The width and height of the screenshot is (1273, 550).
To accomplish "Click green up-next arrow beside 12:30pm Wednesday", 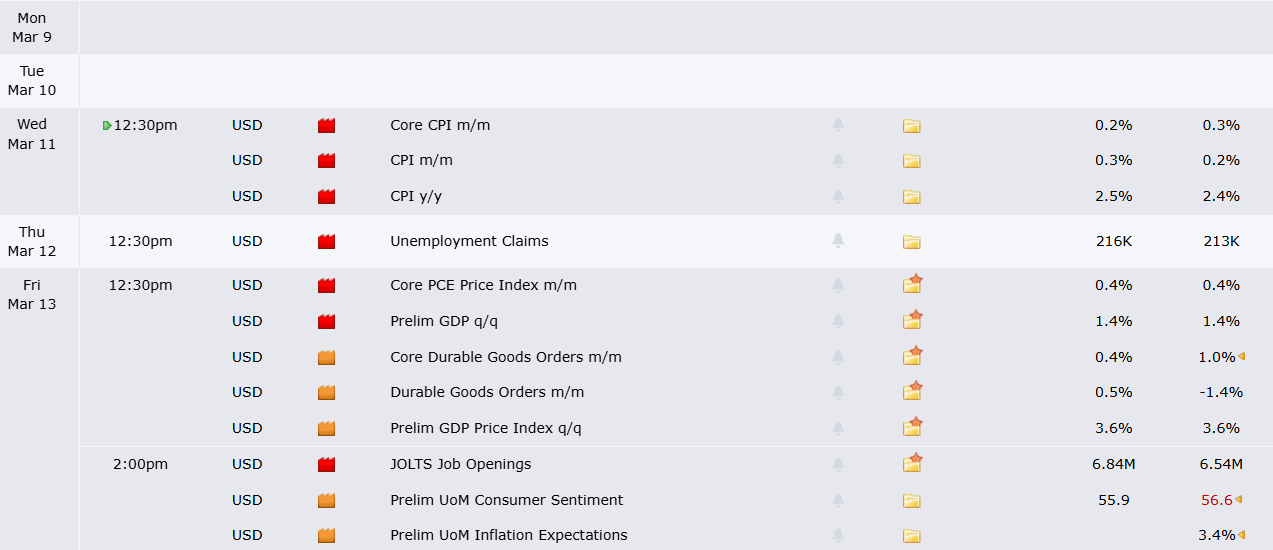I will pyautogui.click(x=107, y=126).
